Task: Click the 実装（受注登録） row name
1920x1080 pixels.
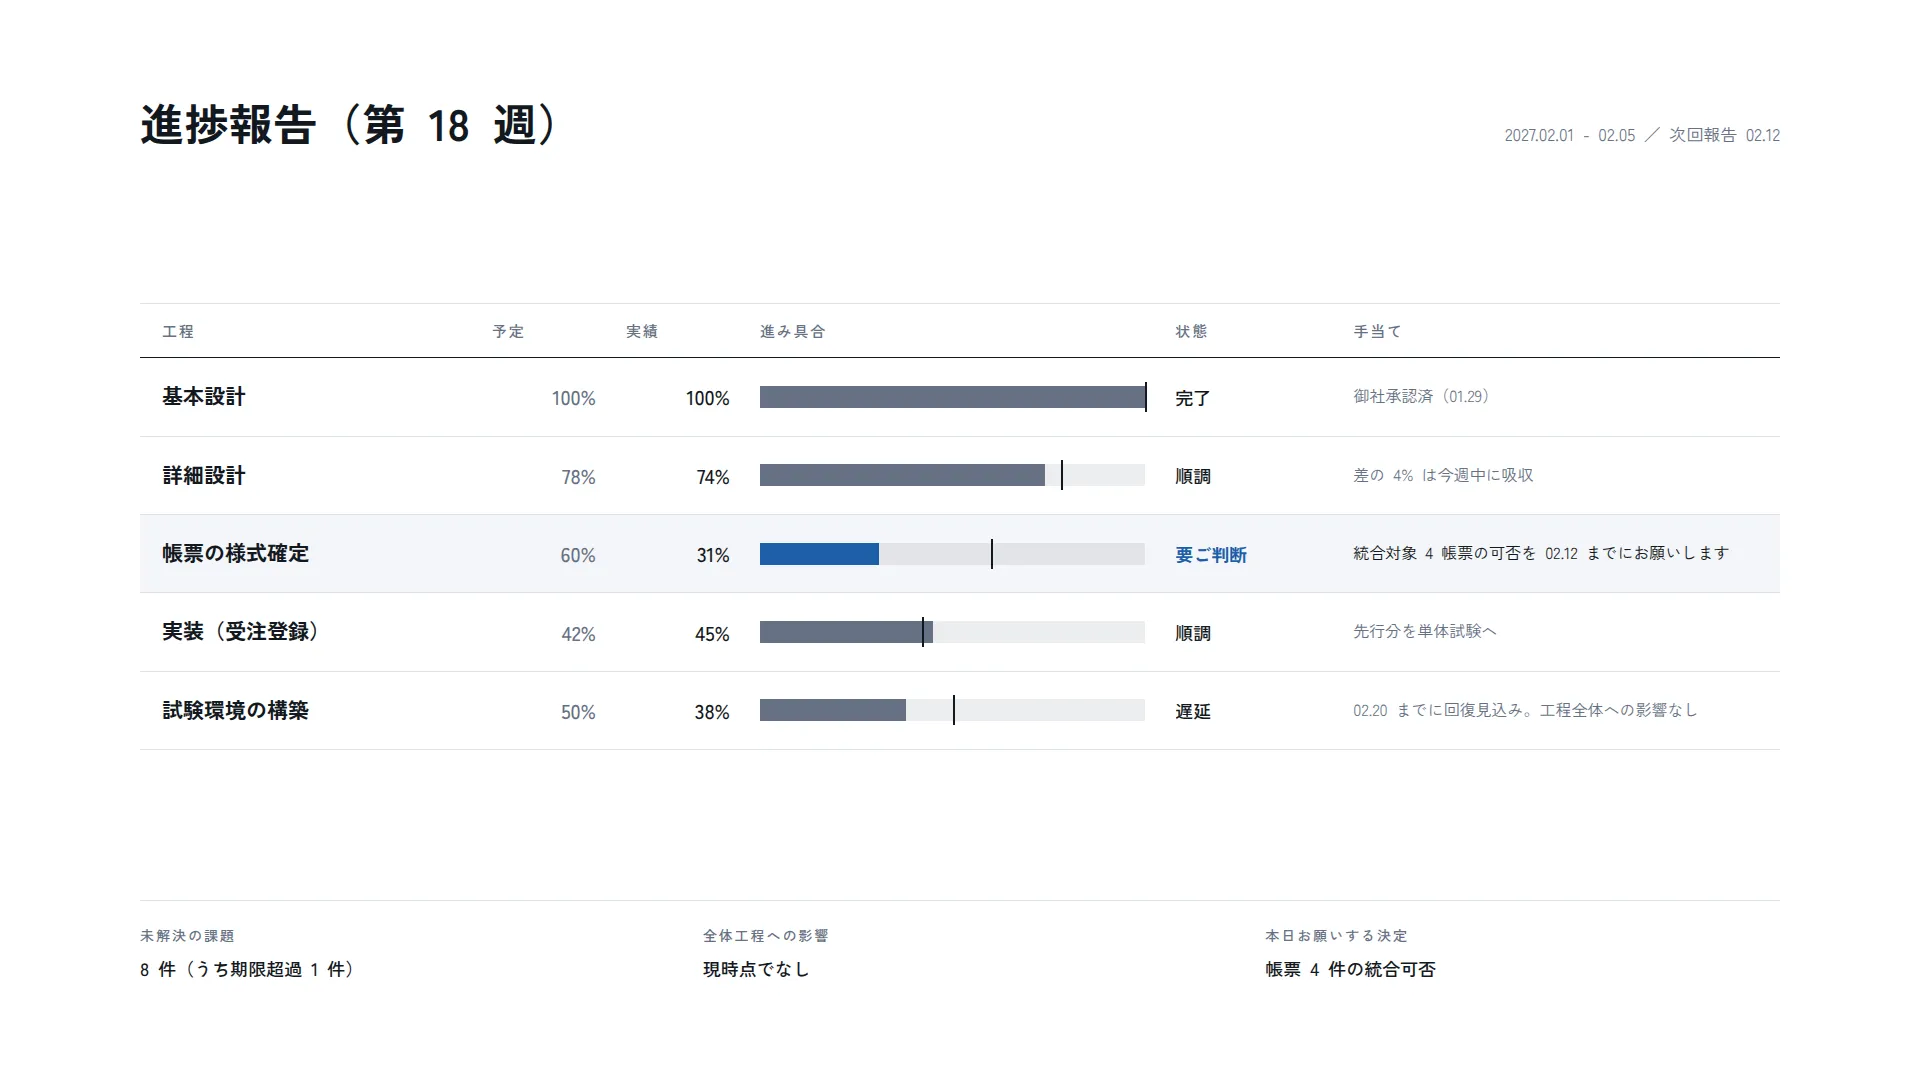Action: tap(240, 632)
